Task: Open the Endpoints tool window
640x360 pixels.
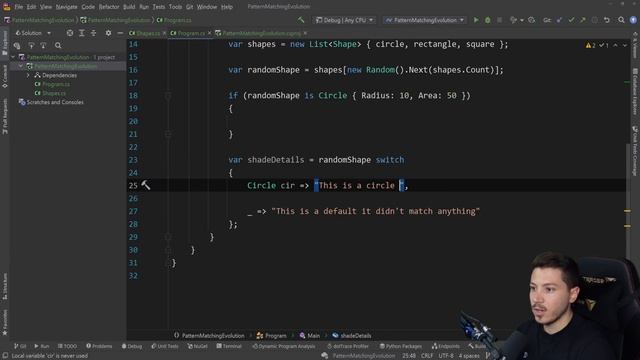Action: coord(446,346)
